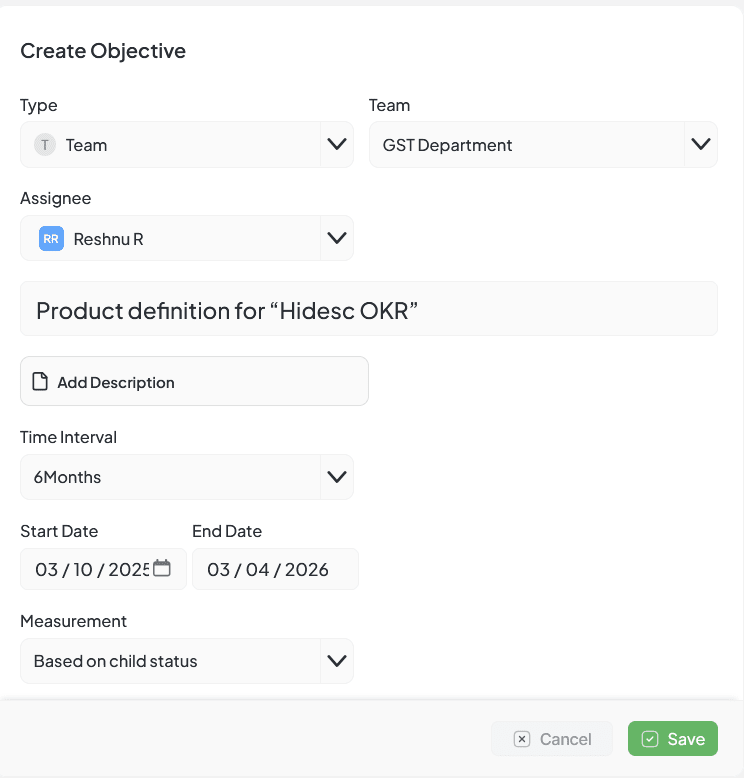Click the document icon beside Add Description
This screenshot has height=778, width=744.
[x=40, y=382]
